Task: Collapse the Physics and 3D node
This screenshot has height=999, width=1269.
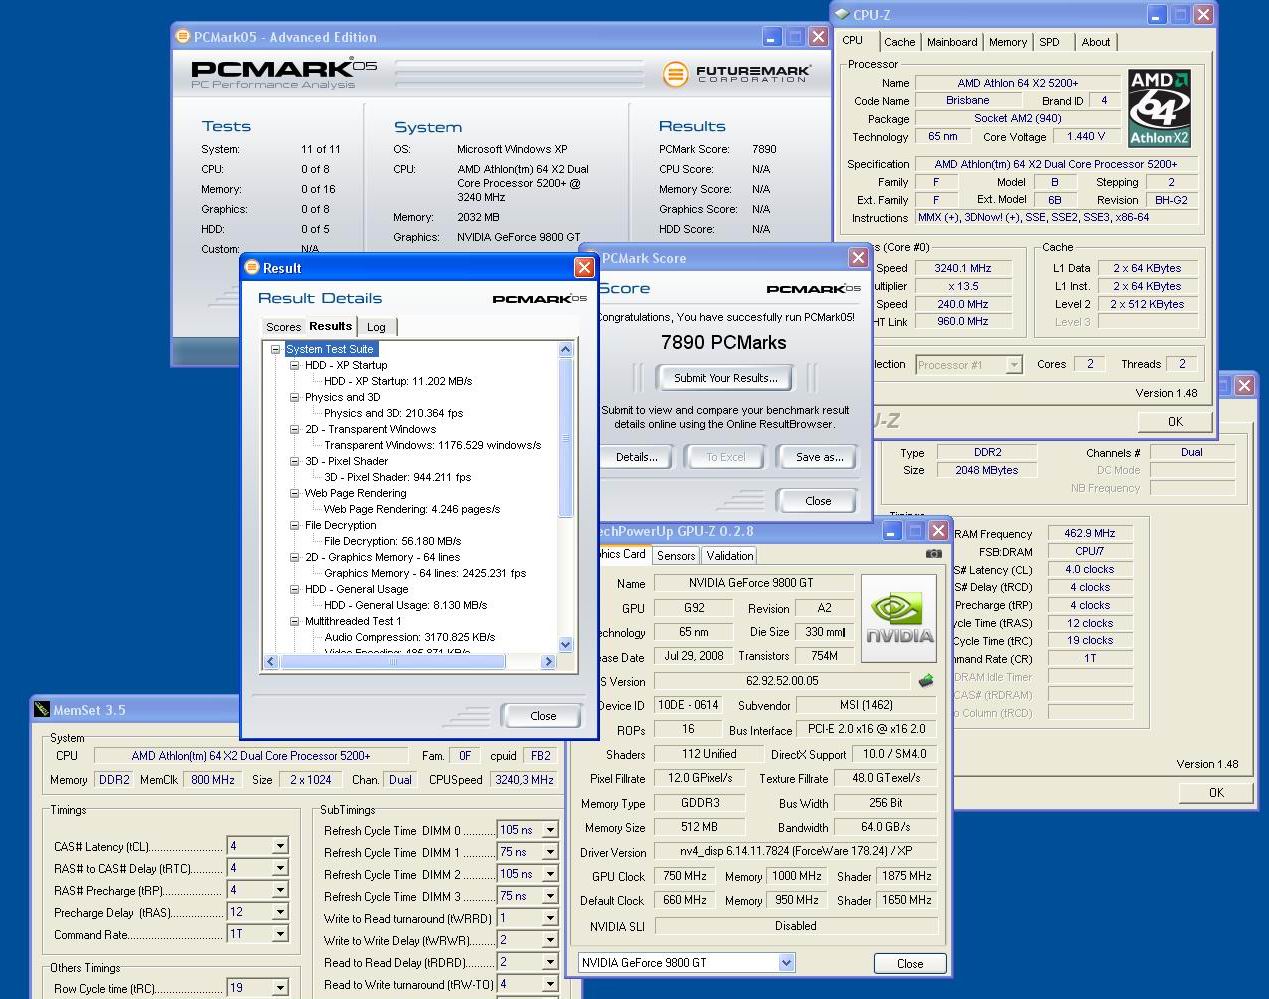Action: click(x=295, y=397)
